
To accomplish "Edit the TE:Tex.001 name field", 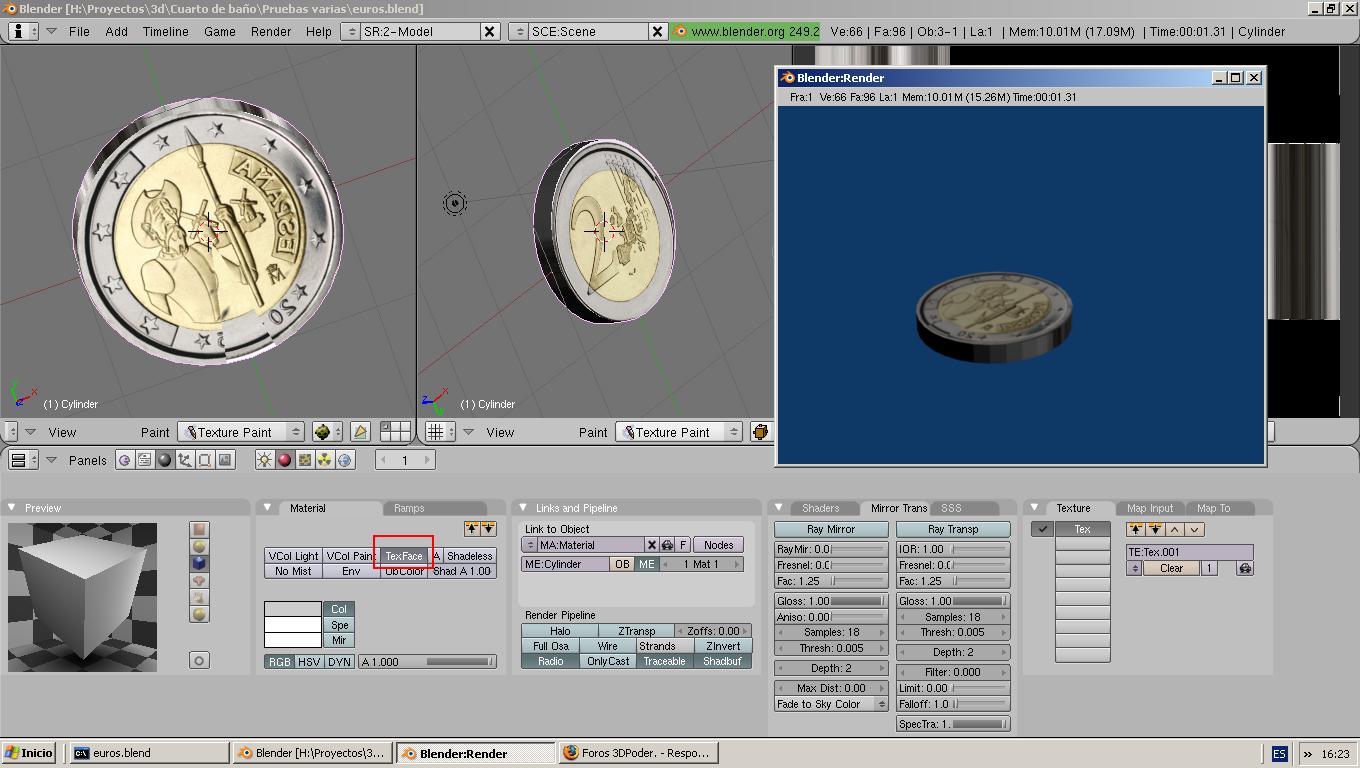I will pyautogui.click(x=1190, y=552).
